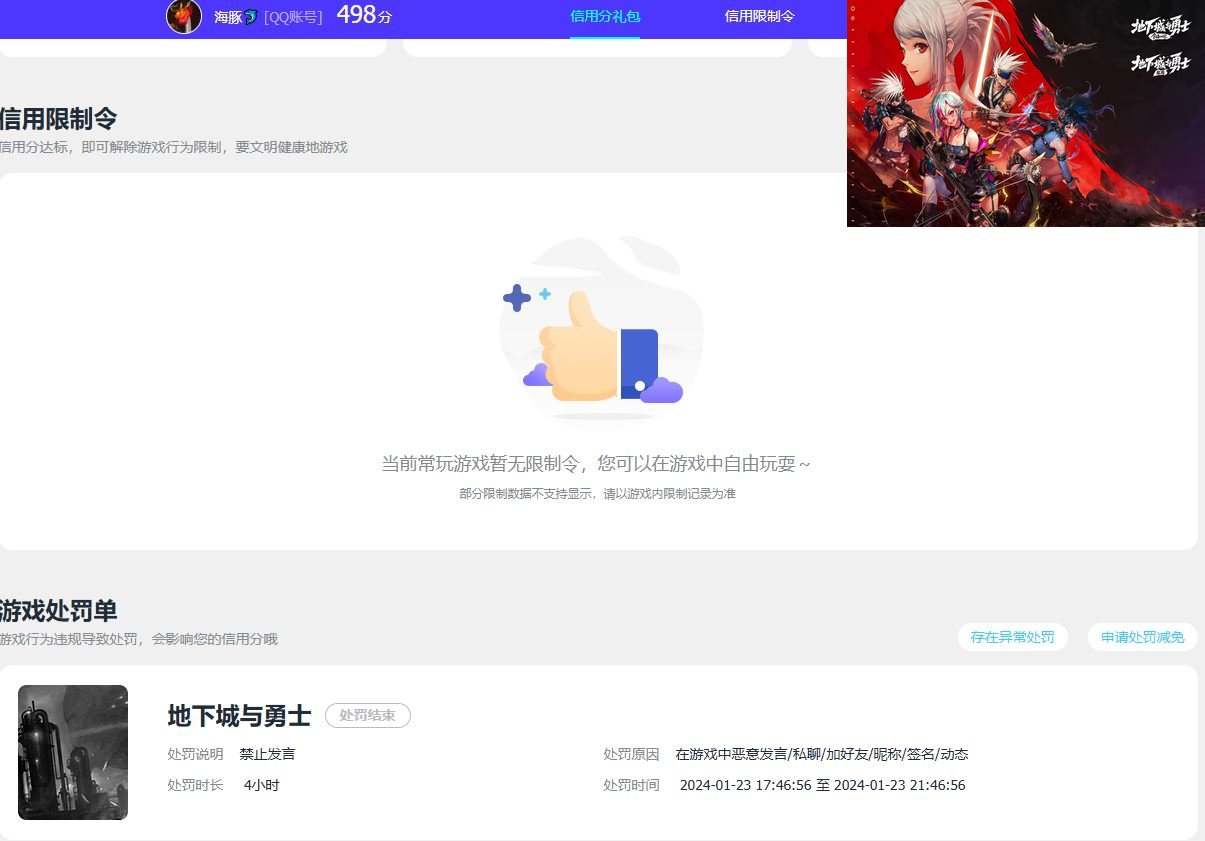This screenshot has width=1205, height=841.
Task: Click the 地下城与勇士 game title
Action: (239, 716)
